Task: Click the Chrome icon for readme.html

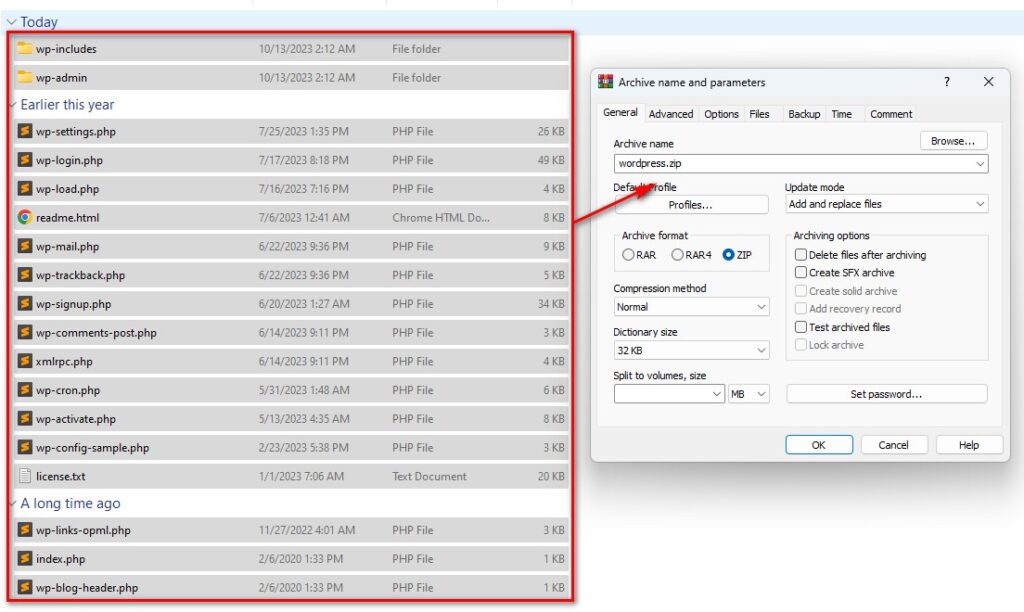Action: click(x=25, y=217)
